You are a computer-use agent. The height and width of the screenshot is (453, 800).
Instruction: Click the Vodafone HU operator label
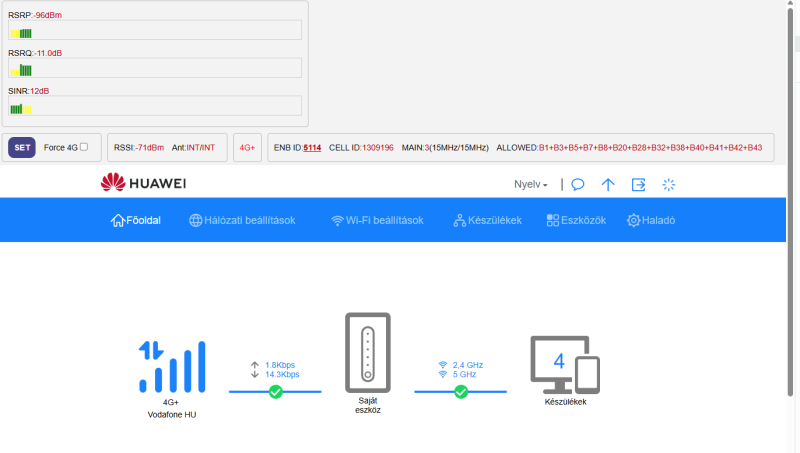pyautogui.click(x=172, y=415)
